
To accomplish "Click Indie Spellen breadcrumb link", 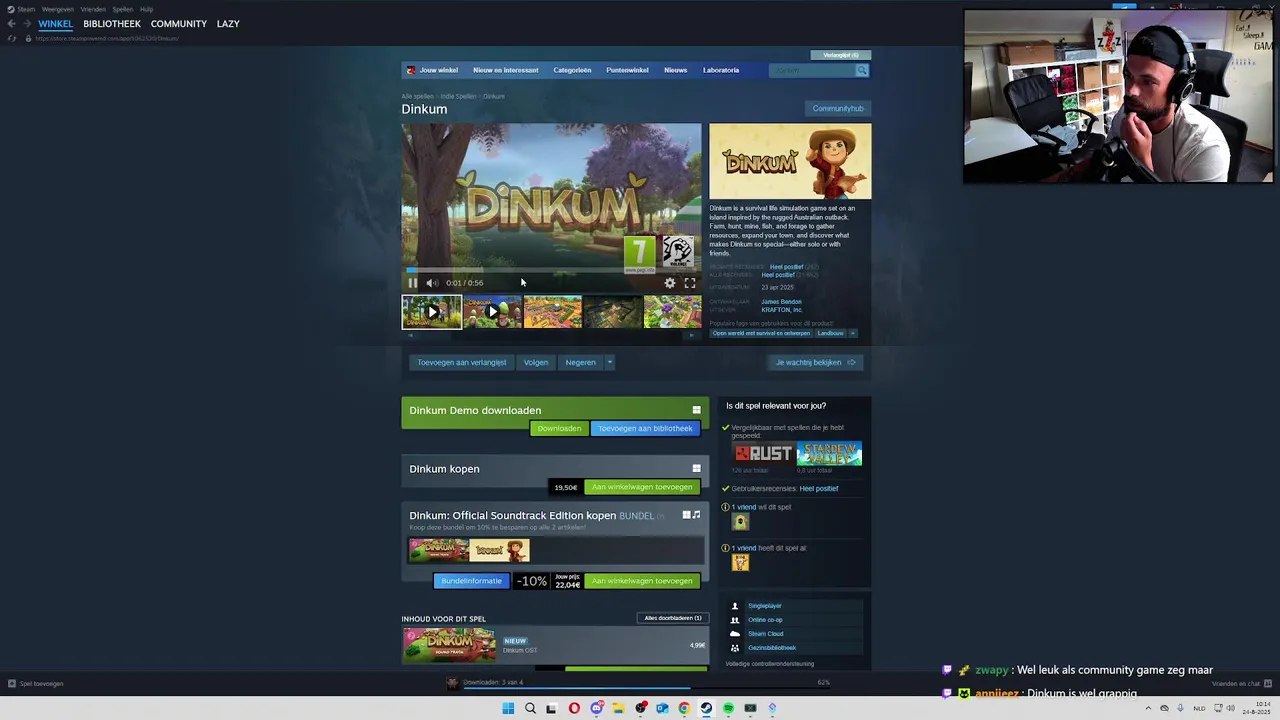I will [x=458, y=96].
